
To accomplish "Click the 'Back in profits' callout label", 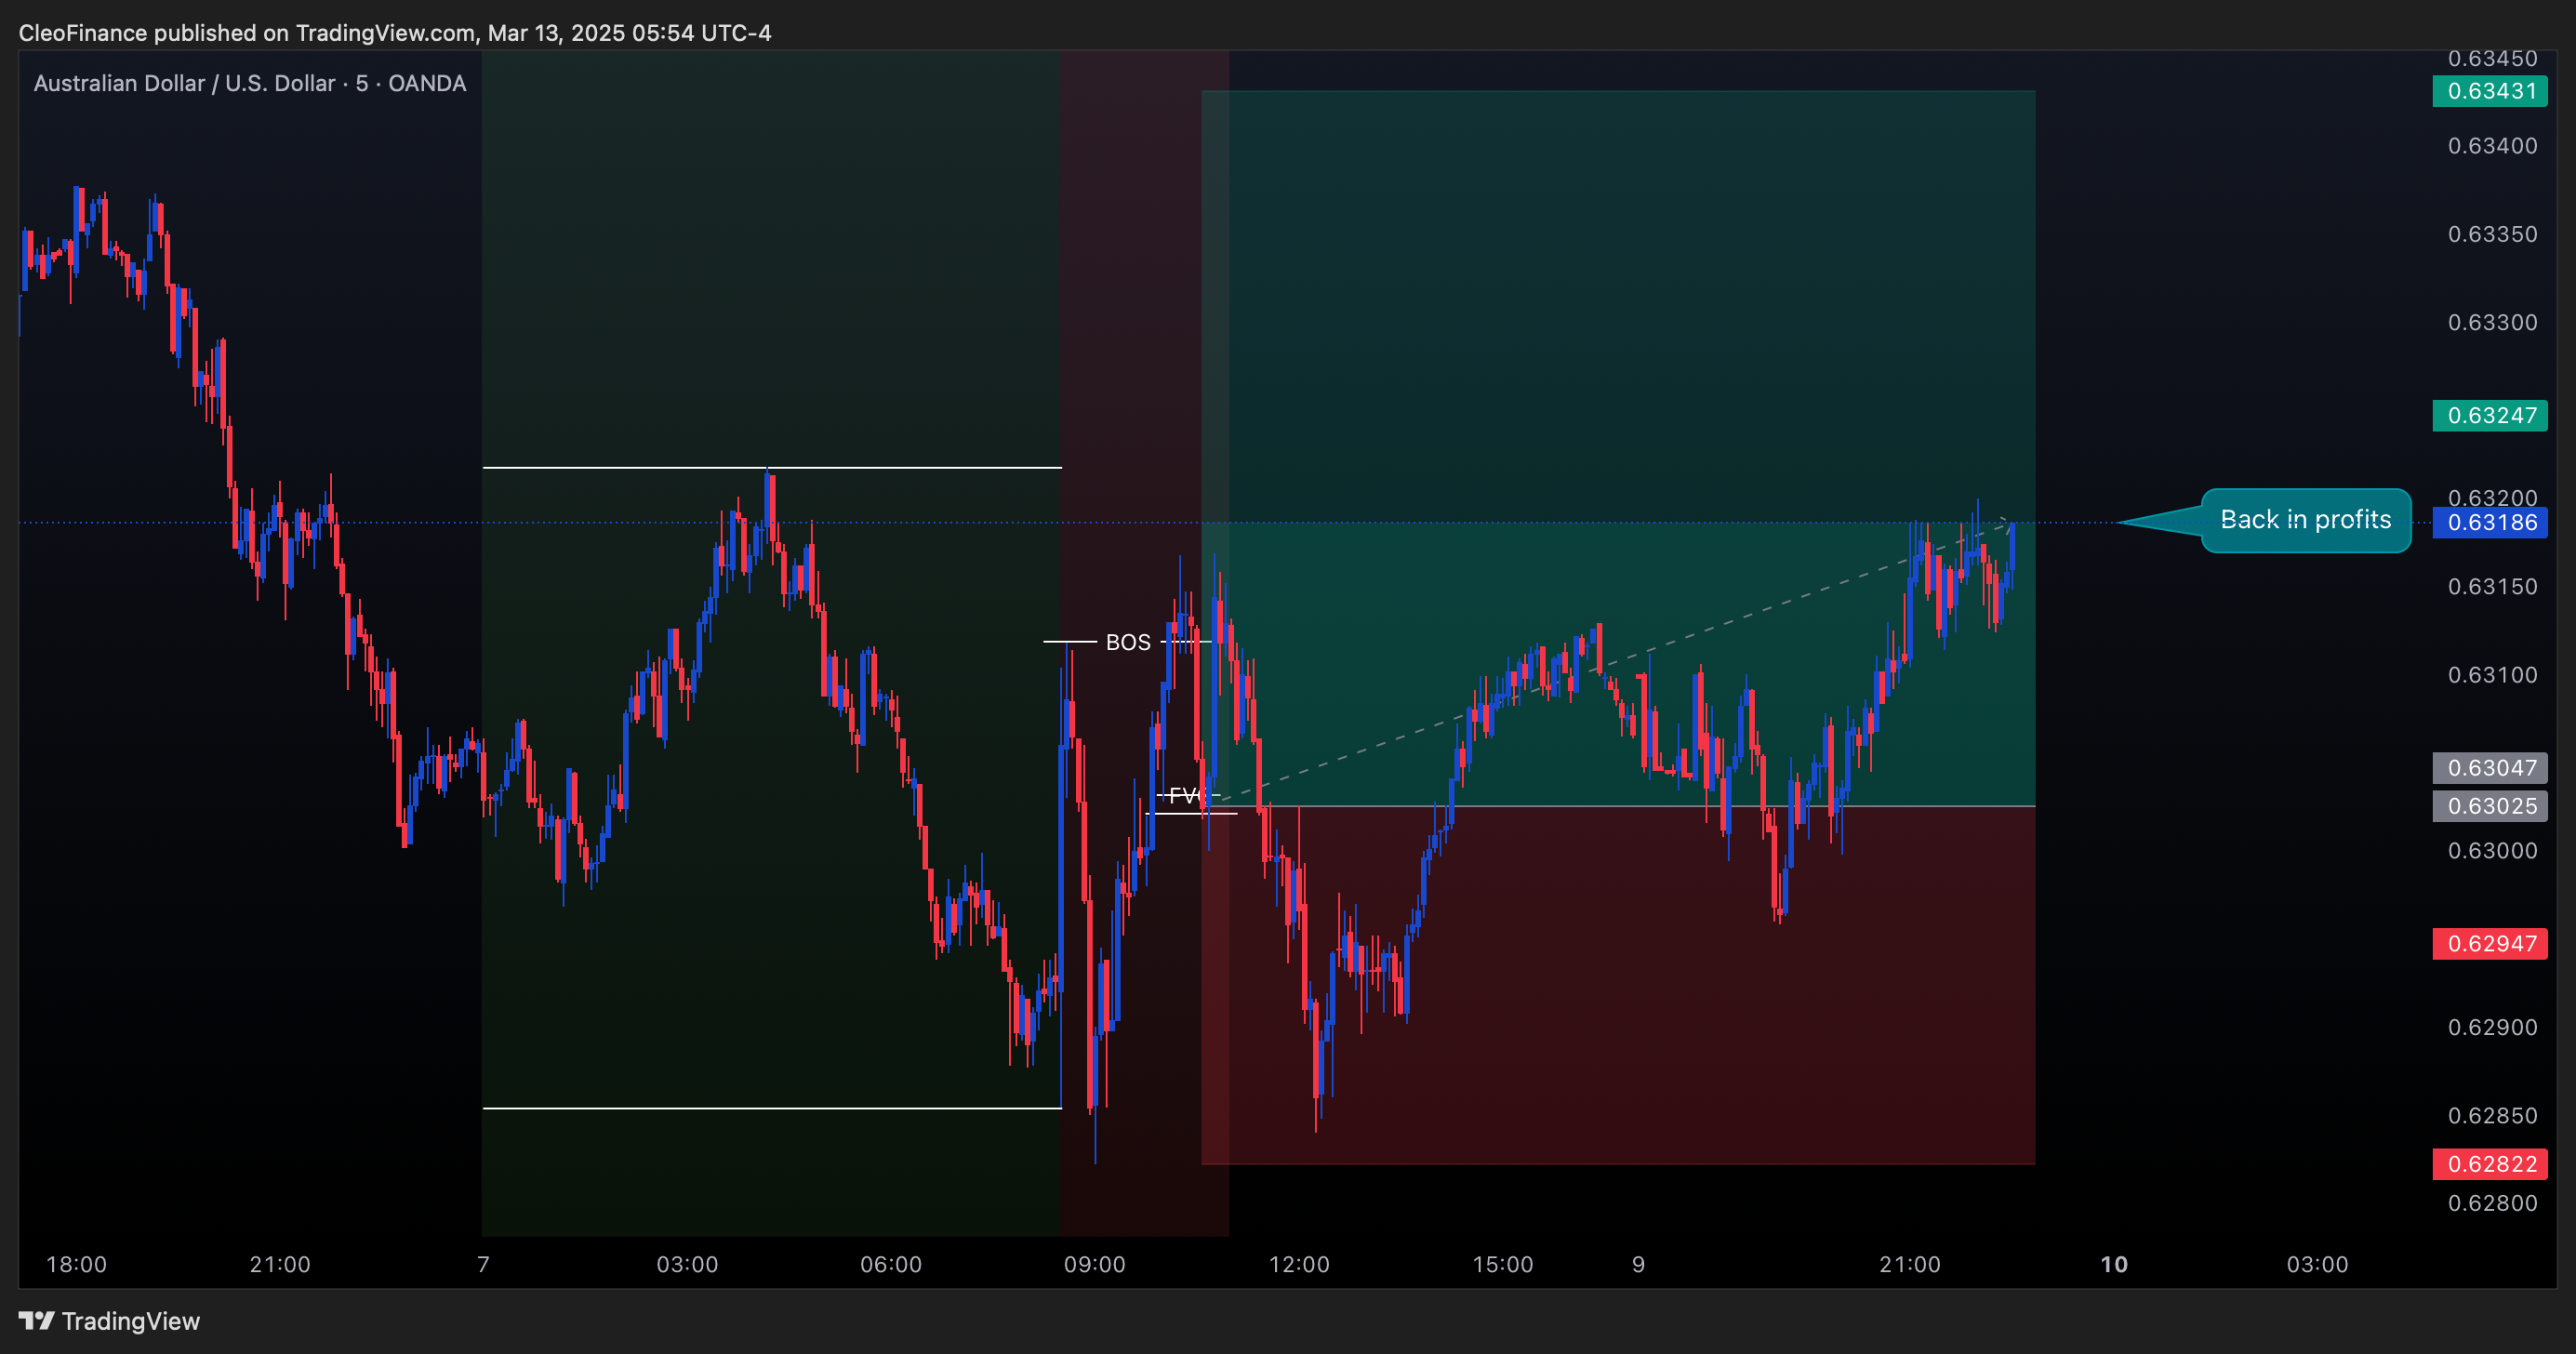I will [2305, 520].
